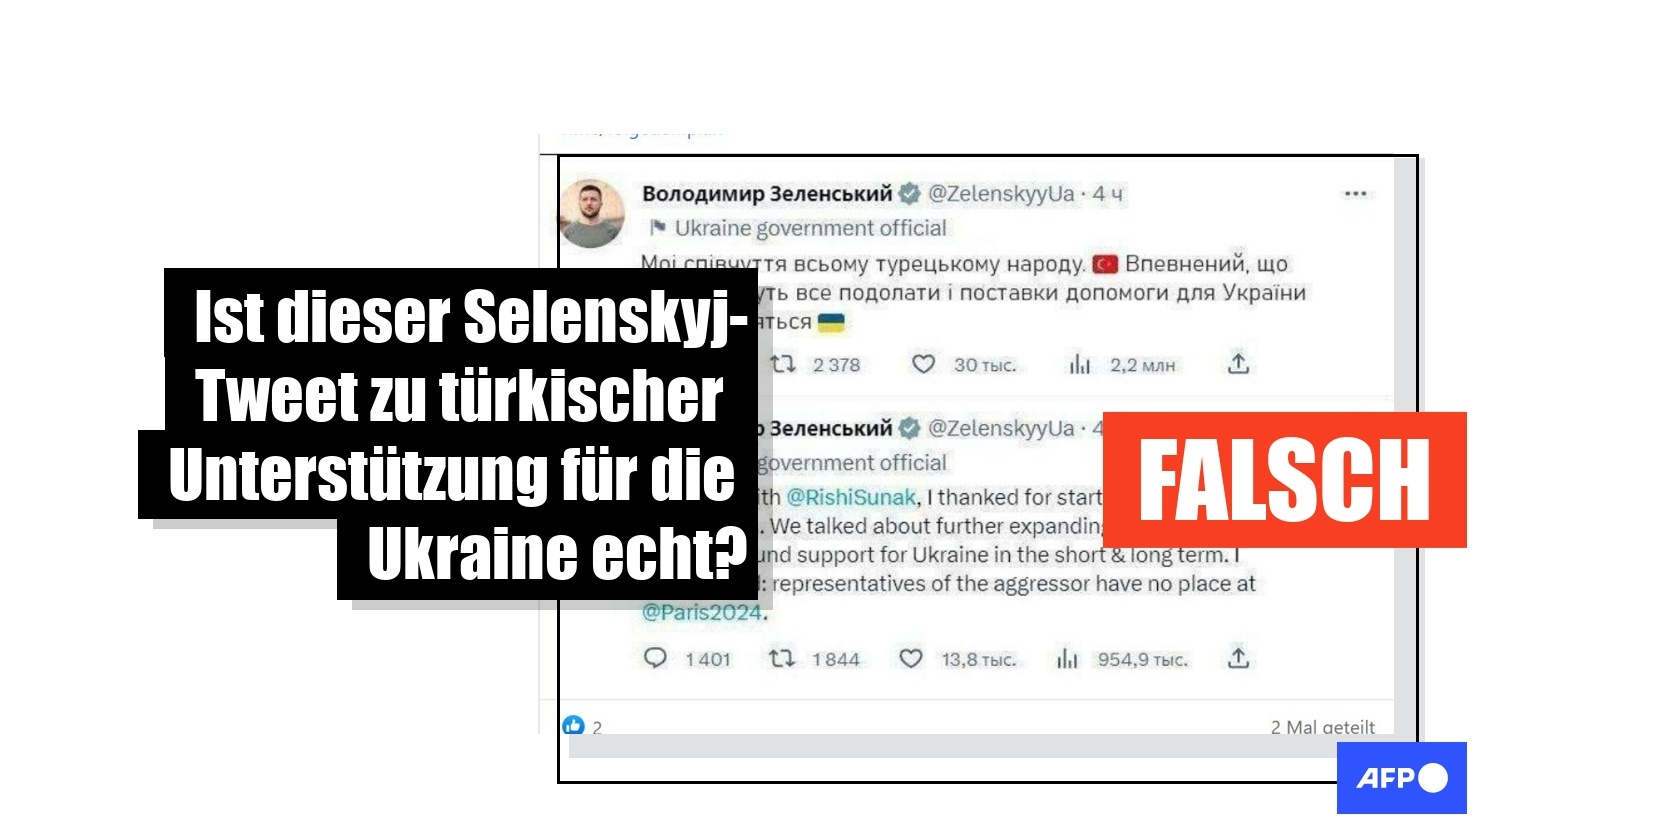The width and height of the screenshot is (1680, 840).
Task: Follow the @RishiSunak mention link
Action: 851,497
